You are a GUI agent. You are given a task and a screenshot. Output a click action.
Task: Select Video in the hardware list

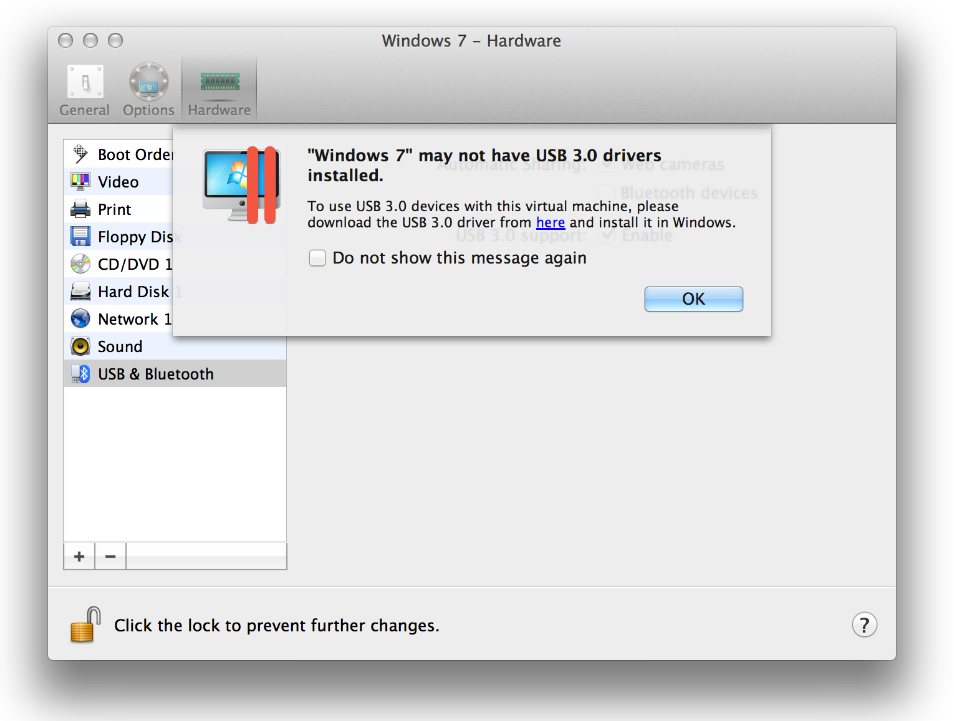(x=119, y=182)
